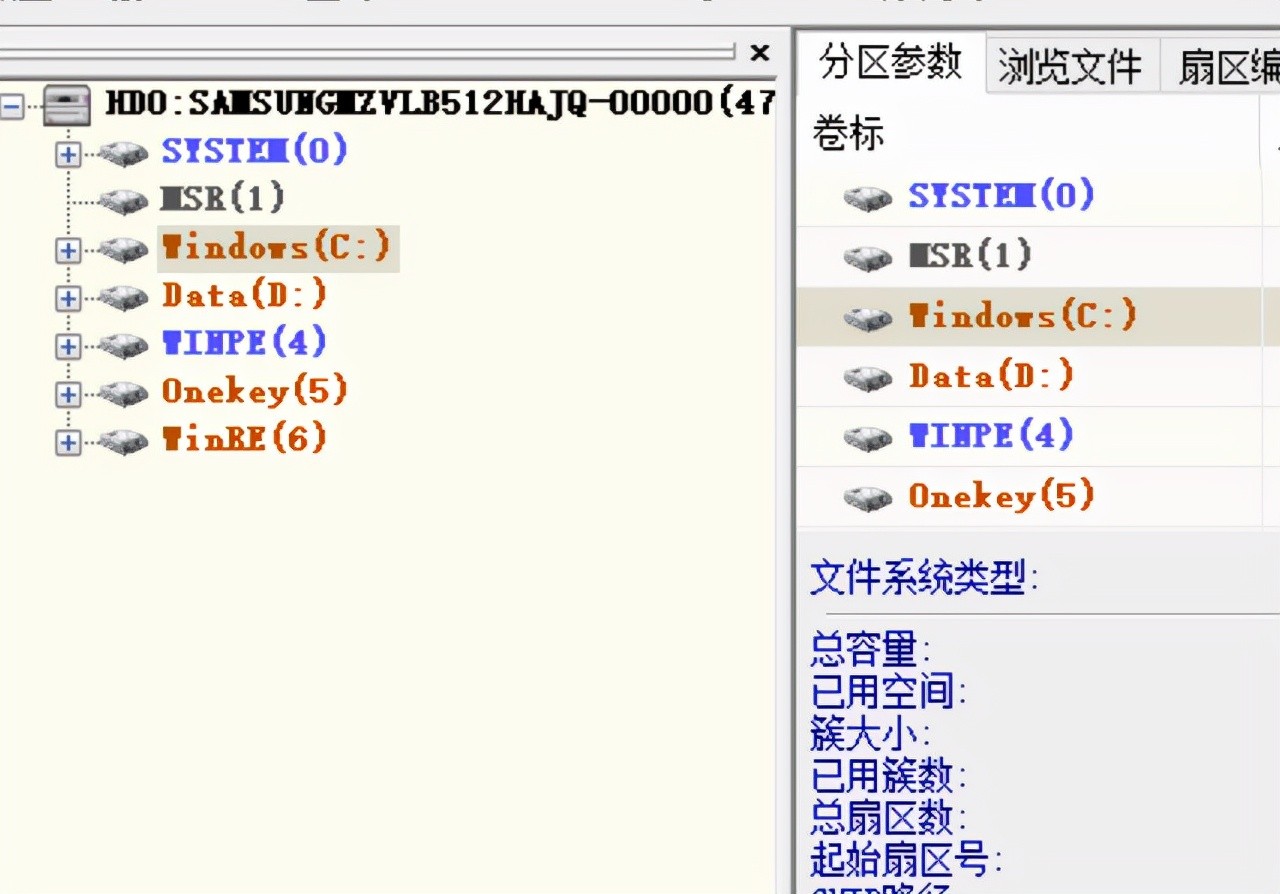
Task: Expand the Windows(C:) tree node
Action: pos(68,250)
